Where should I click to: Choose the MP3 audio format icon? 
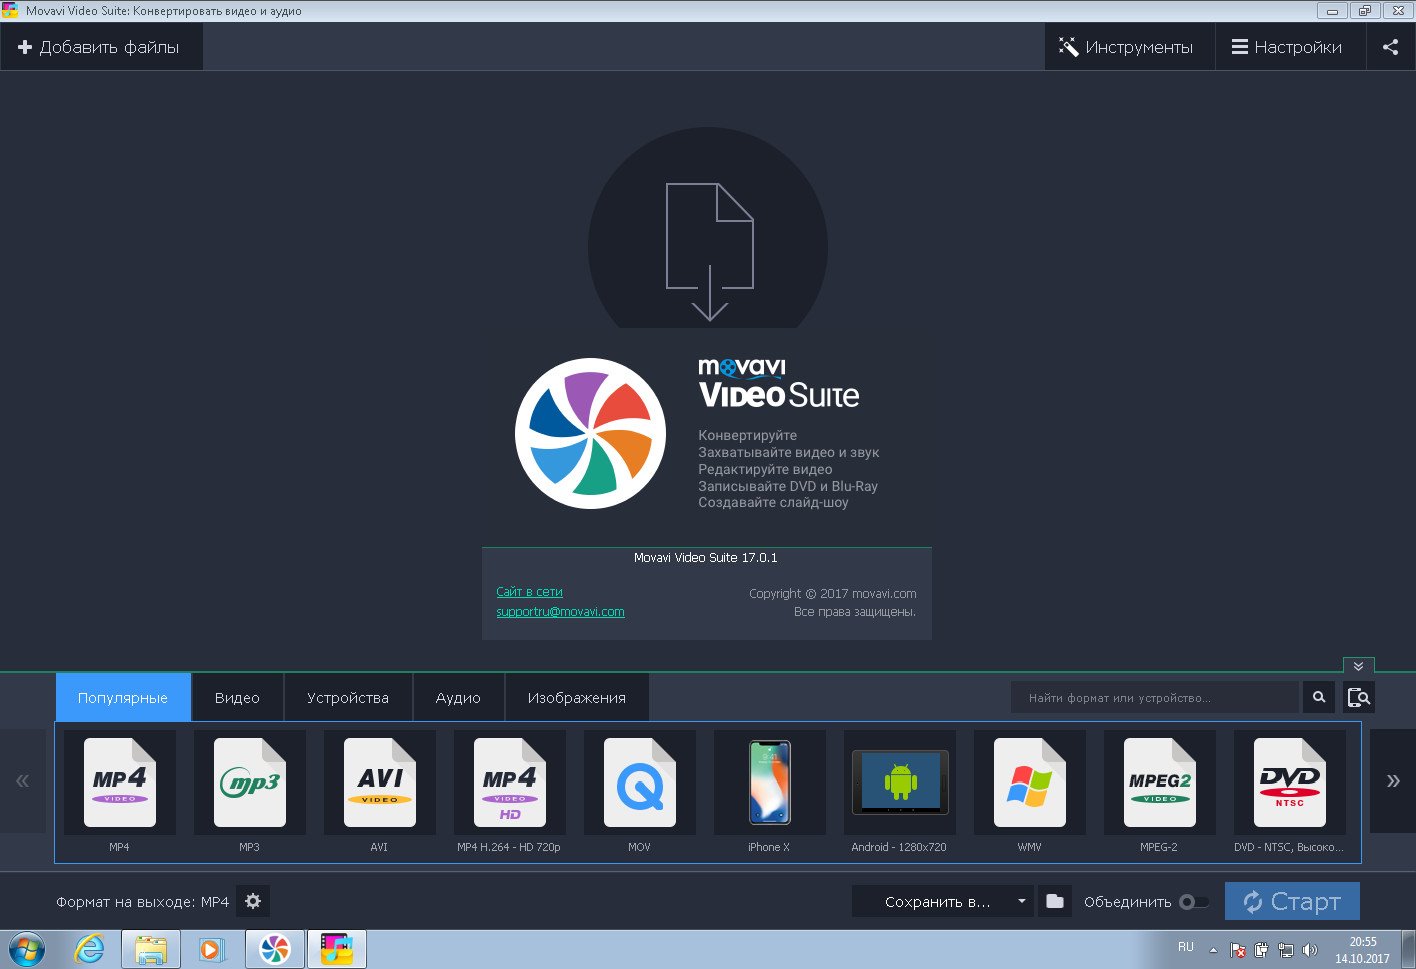point(249,783)
